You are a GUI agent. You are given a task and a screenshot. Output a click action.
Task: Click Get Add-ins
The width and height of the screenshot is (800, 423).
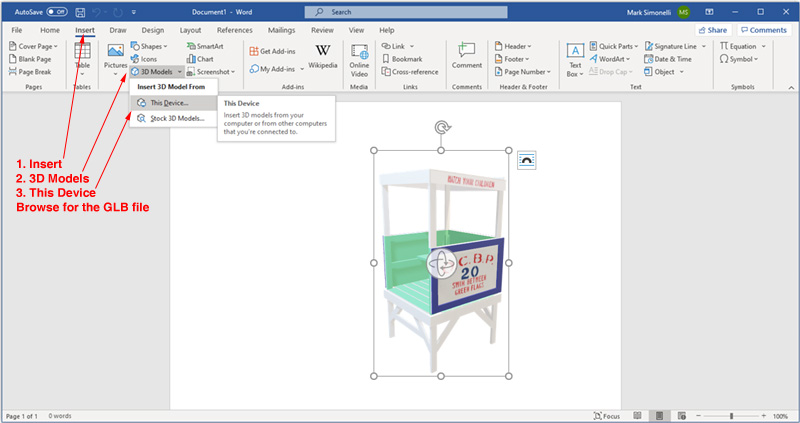272,51
